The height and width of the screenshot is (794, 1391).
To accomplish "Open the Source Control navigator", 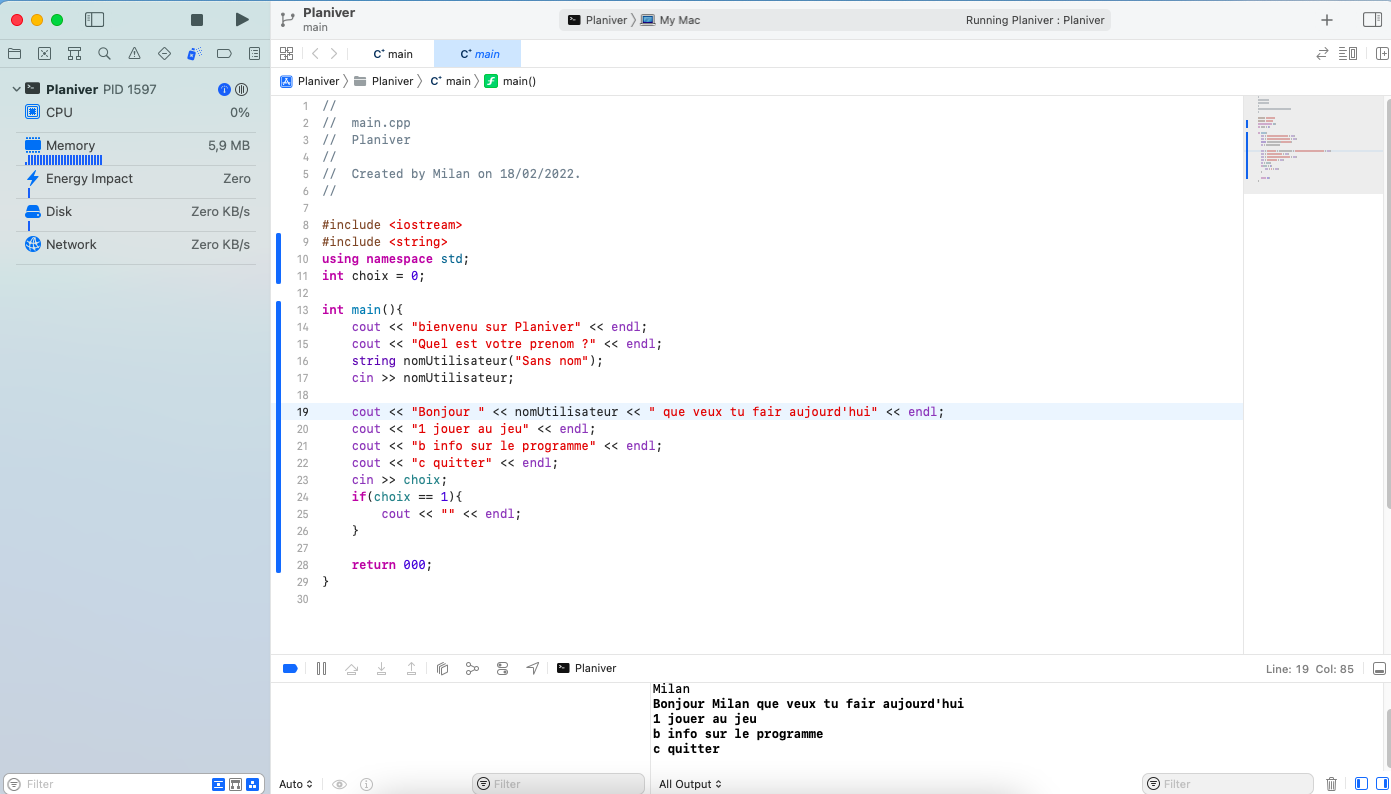I will pos(44,54).
